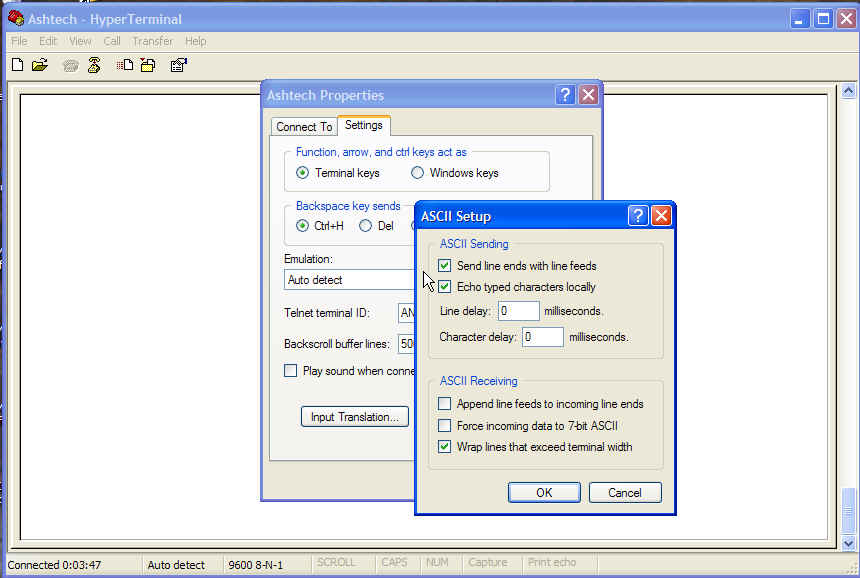Viewport: 860px width, 578px height.
Task: Click the New connection toolbar icon
Action: [x=17, y=66]
